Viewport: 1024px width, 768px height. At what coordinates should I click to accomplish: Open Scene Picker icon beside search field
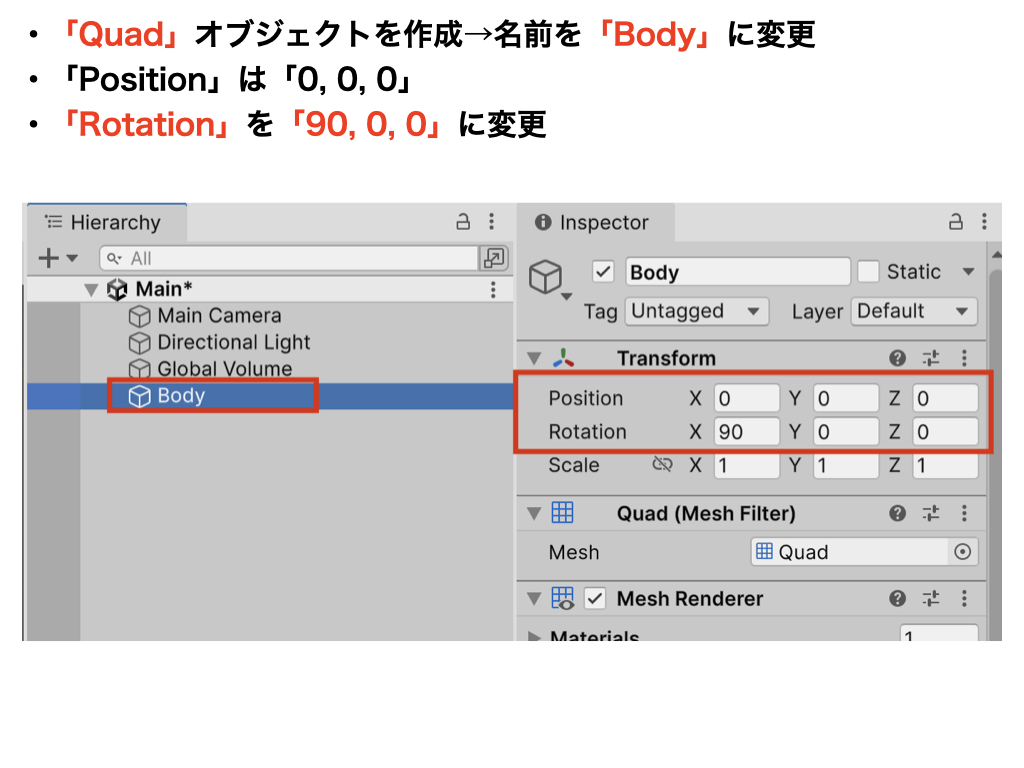click(494, 258)
